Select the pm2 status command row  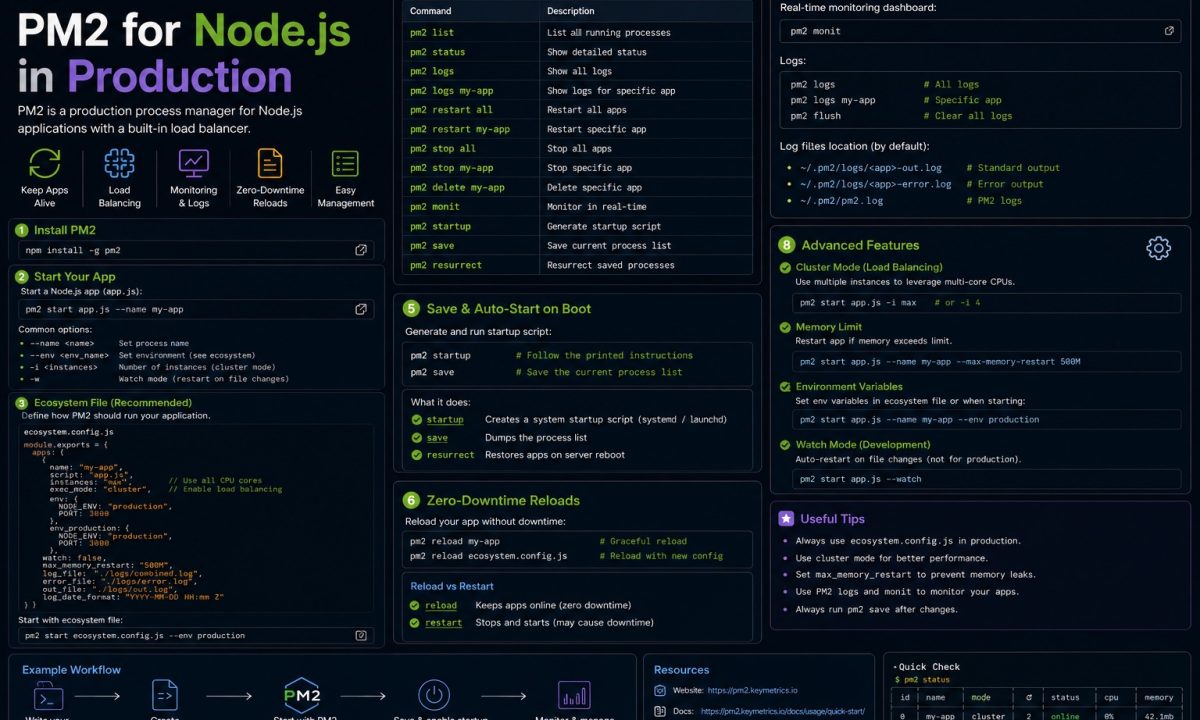click(578, 52)
